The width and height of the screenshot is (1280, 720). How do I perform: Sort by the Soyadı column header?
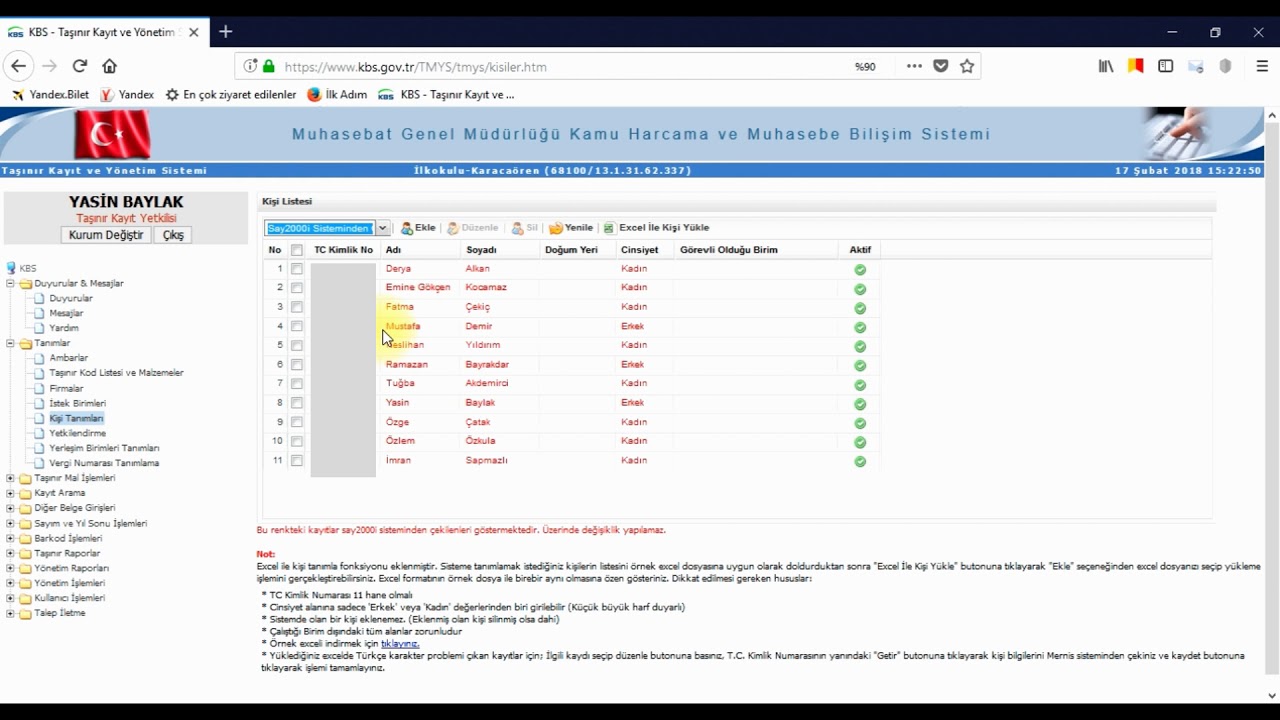pos(481,250)
